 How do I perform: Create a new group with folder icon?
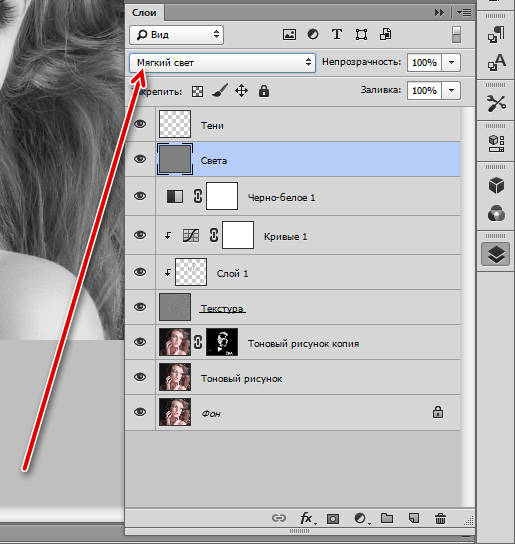(x=387, y=518)
